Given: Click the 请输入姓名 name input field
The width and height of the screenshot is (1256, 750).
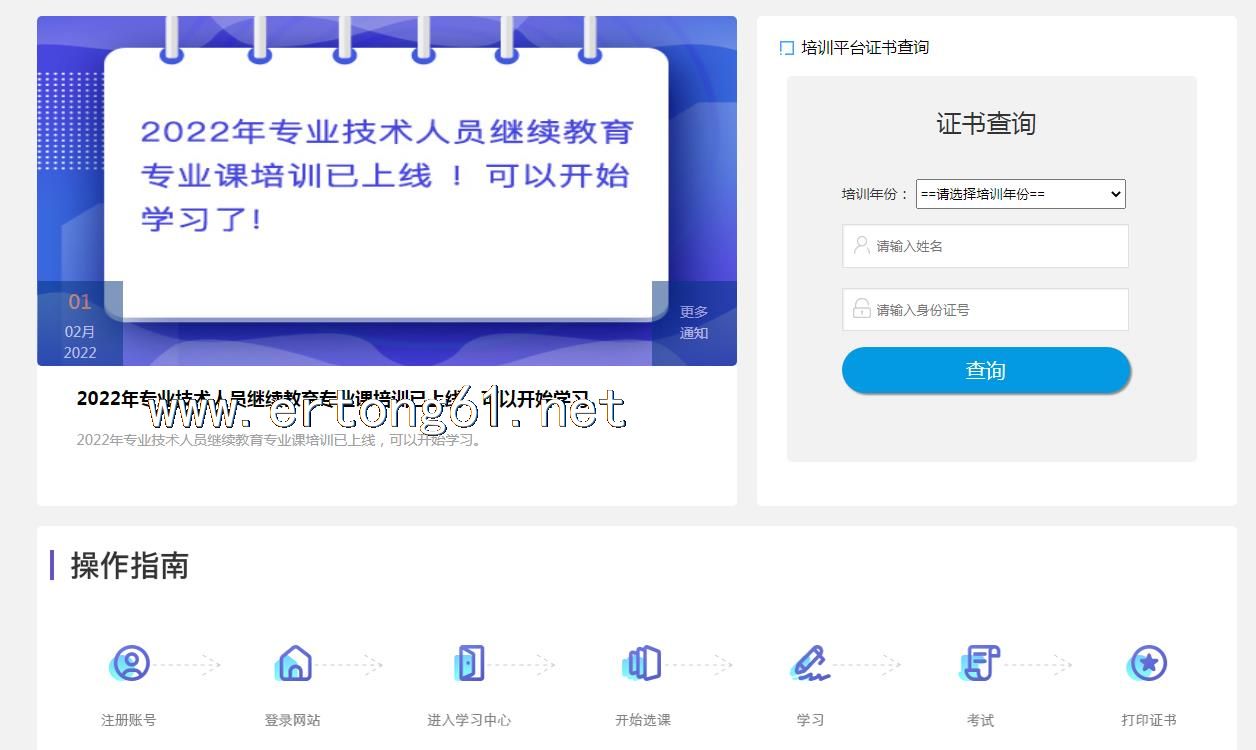Looking at the screenshot, I should (985, 246).
